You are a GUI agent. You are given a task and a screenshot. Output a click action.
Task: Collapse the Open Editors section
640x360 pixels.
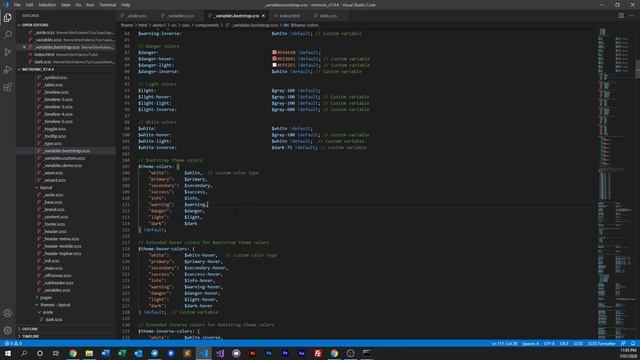pos(36,25)
